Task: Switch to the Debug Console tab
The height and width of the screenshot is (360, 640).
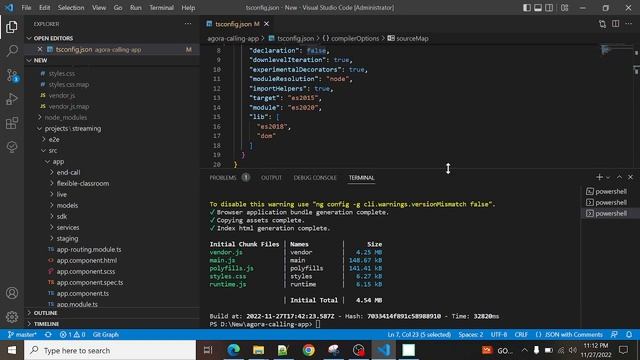Action: pos(315,178)
